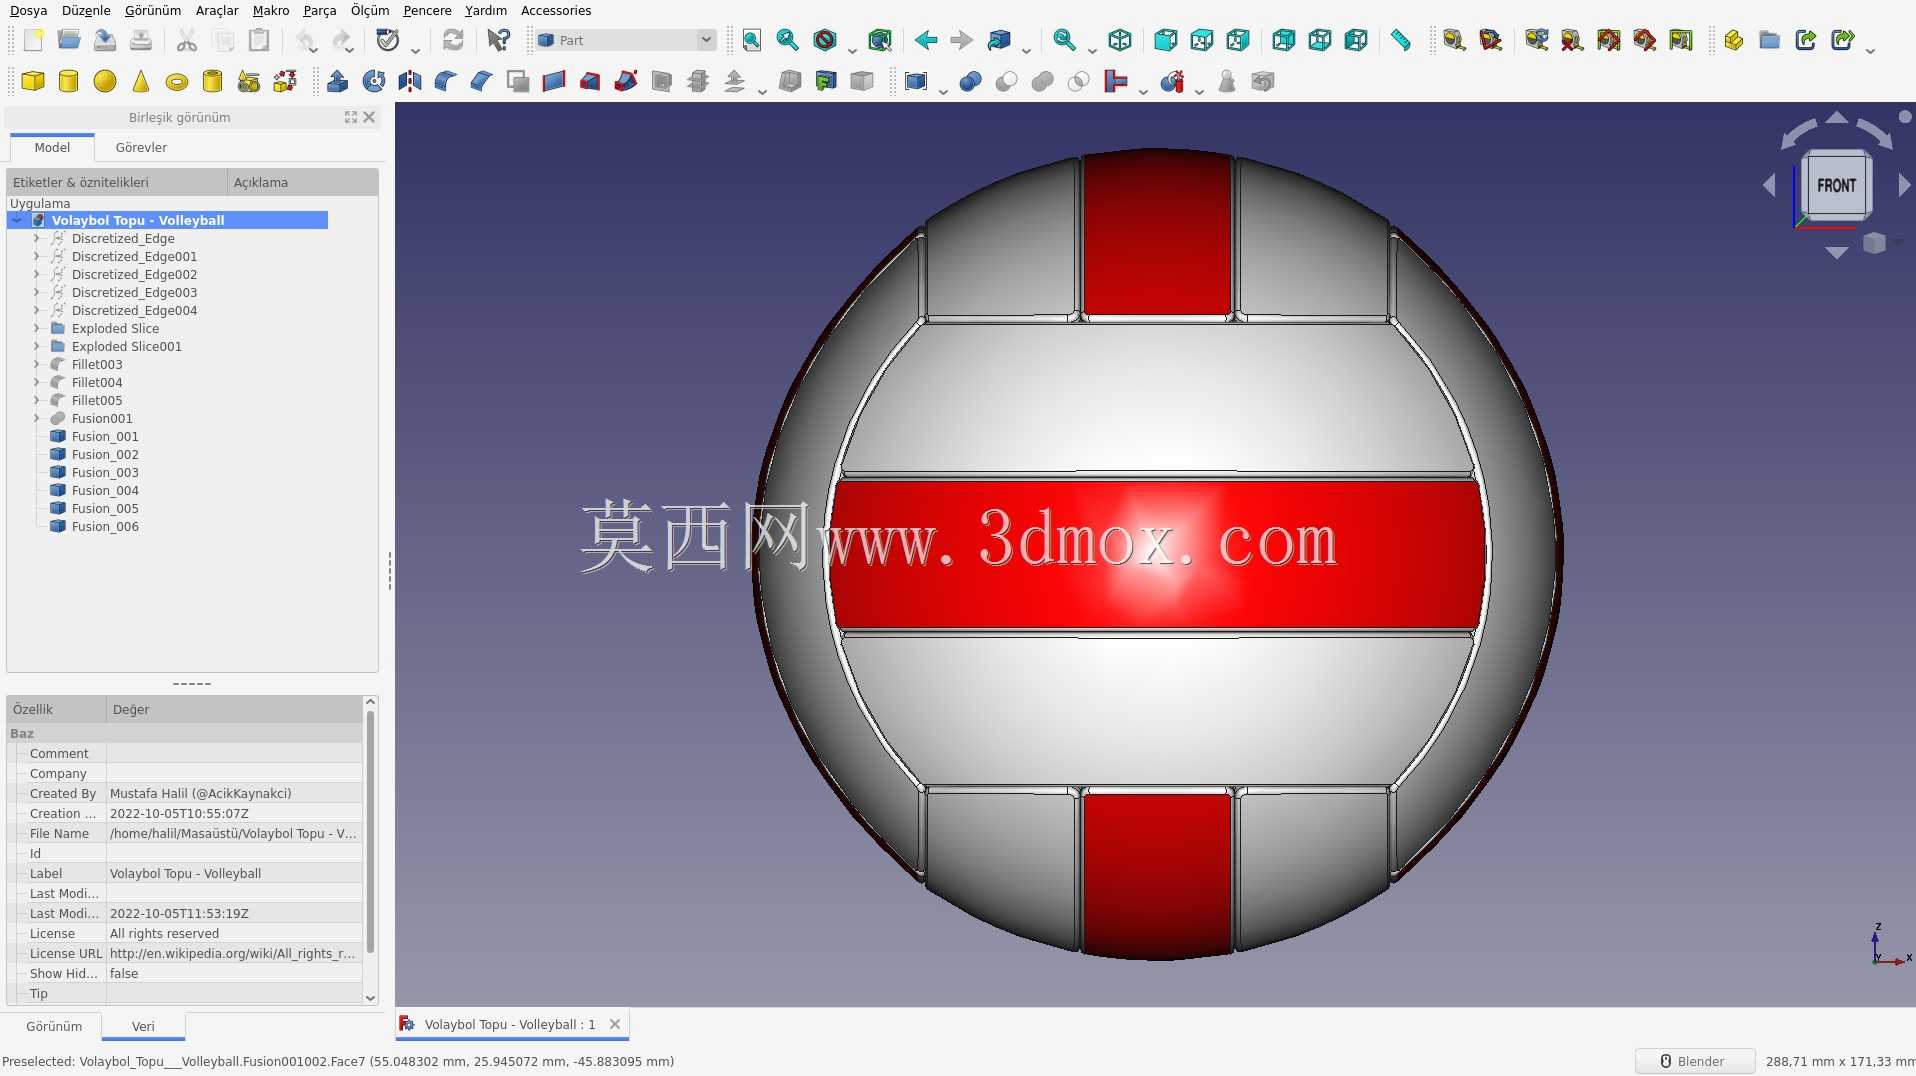
Task: Select the Fillet tool
Action: (x=446, y=81)
